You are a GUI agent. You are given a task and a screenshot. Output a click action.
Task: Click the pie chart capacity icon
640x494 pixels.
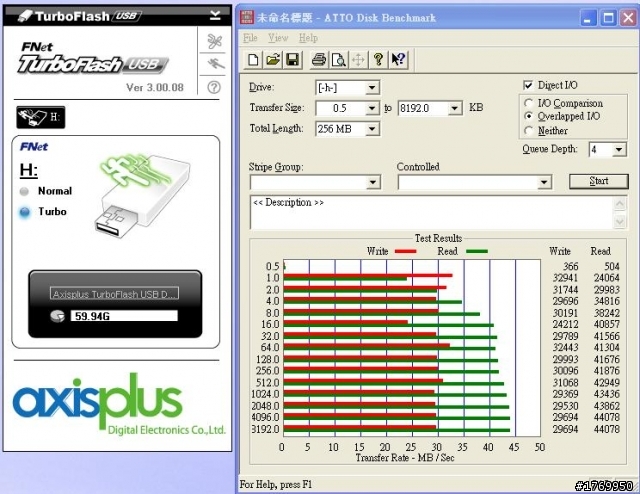(x=58, y=316)
